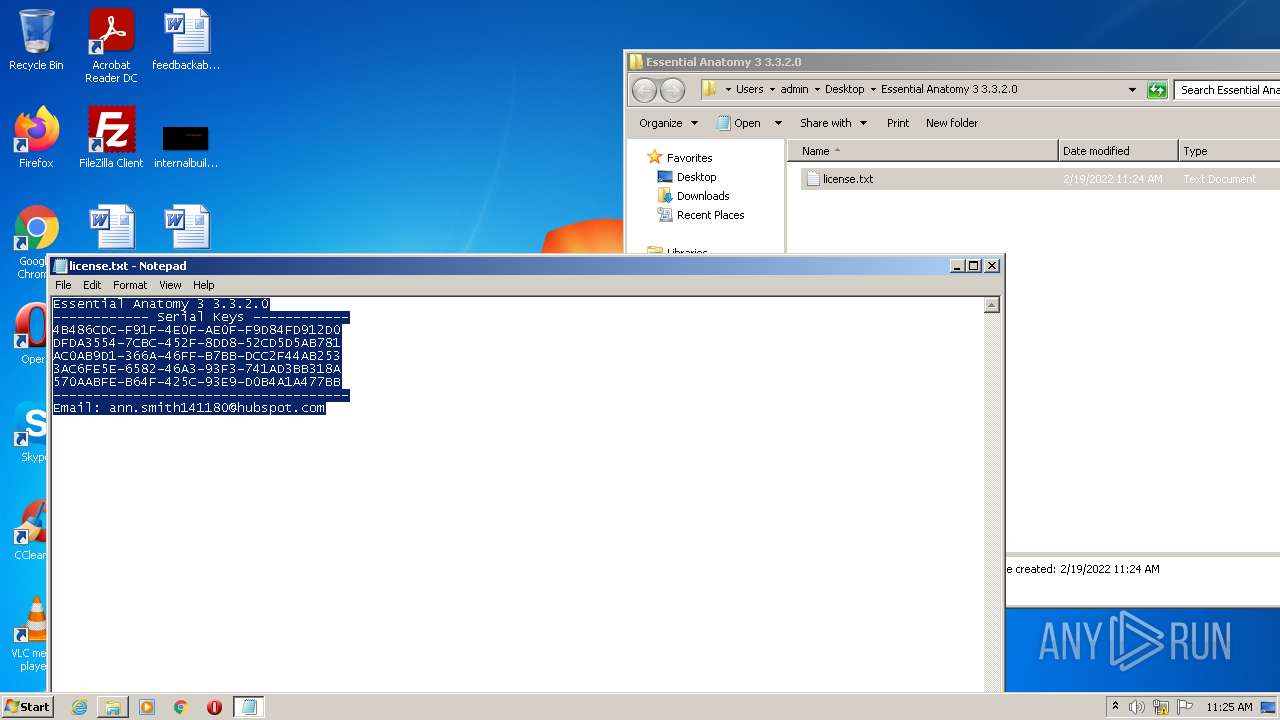Click Notepad's scroll-up arrow

click(992, 305)
